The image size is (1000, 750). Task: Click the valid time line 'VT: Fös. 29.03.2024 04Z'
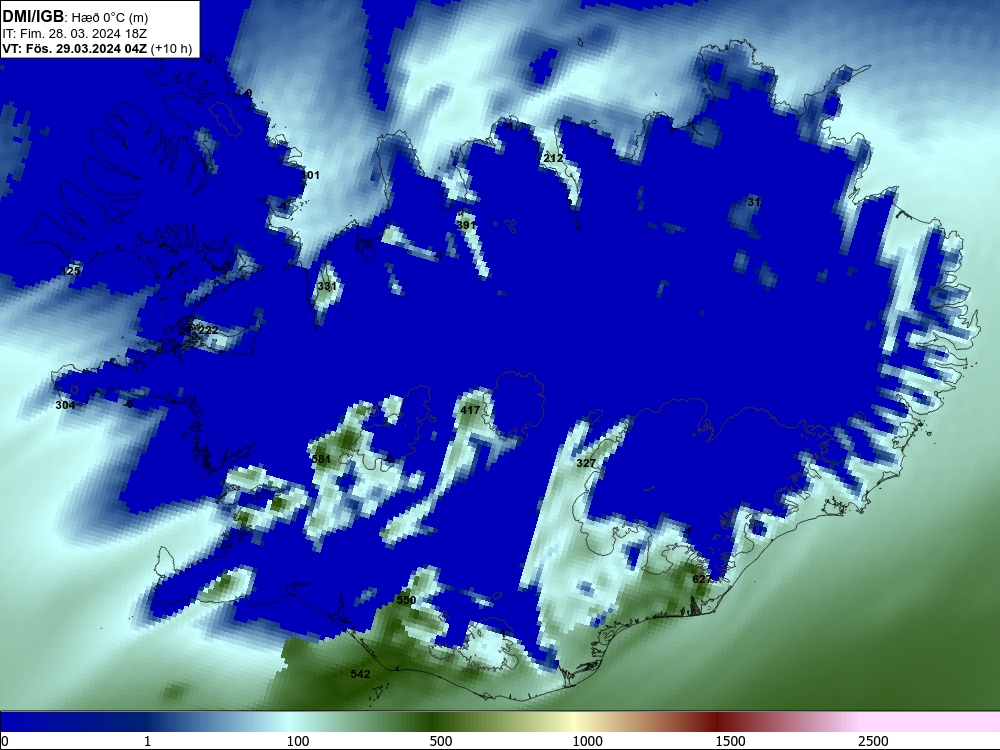coord(75,48)
